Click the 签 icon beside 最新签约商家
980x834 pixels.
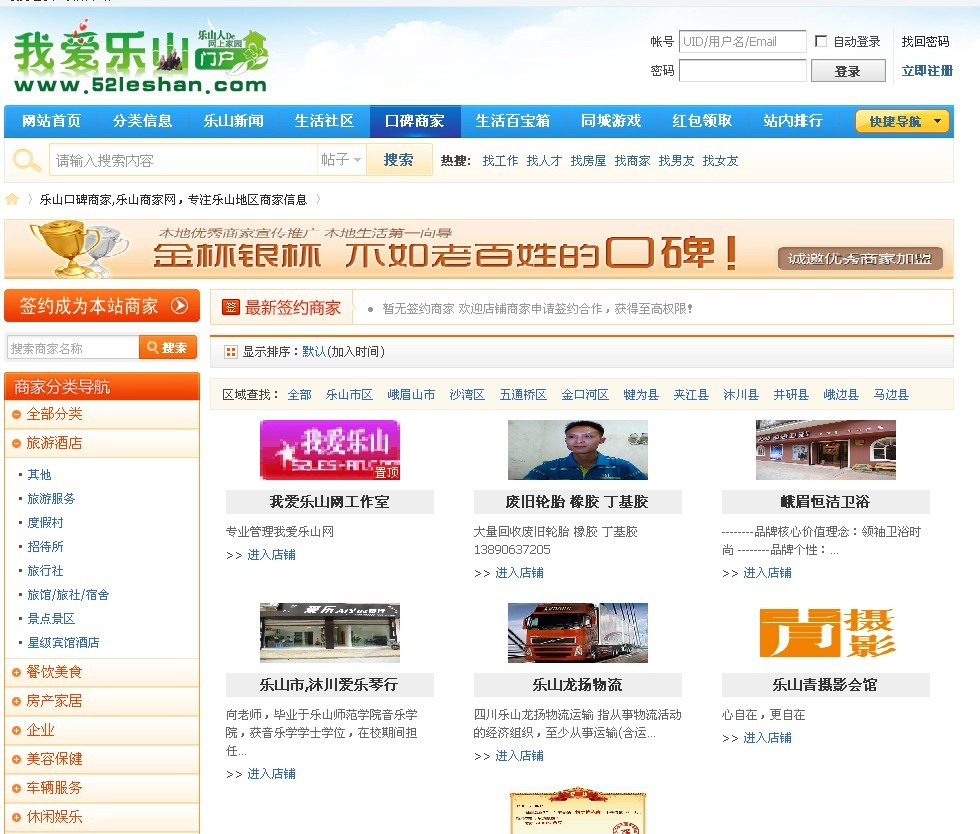pos(231,308)
